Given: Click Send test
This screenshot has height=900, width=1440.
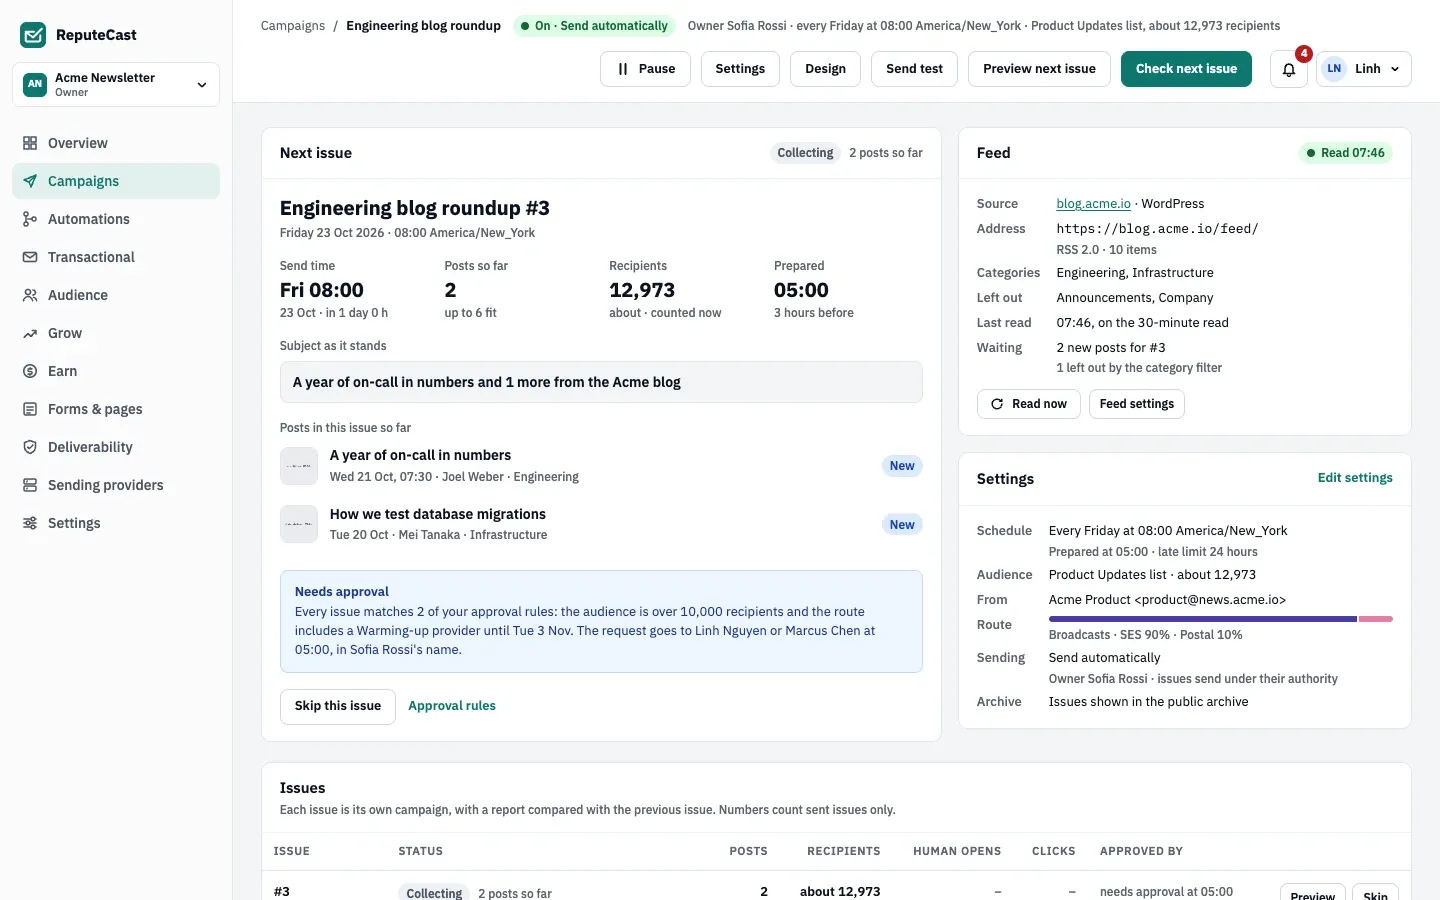Looking at the screenshot, I should [914, 69].
